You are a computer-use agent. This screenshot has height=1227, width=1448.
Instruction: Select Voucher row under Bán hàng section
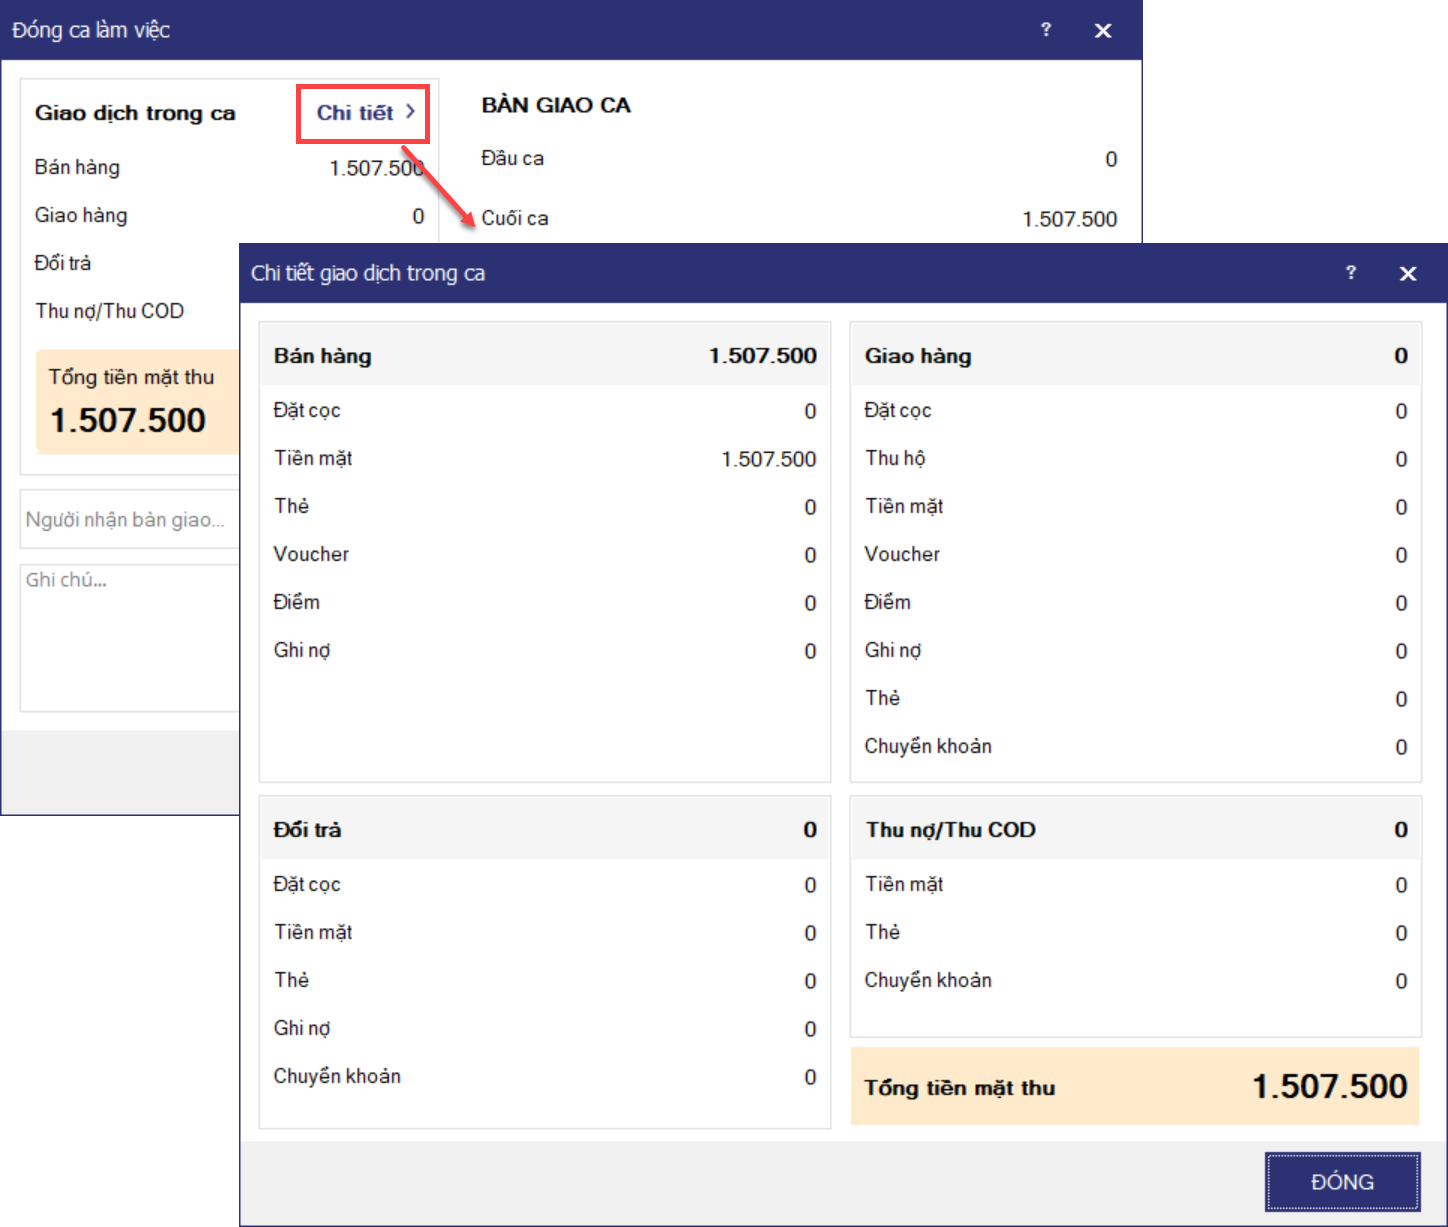545,555
